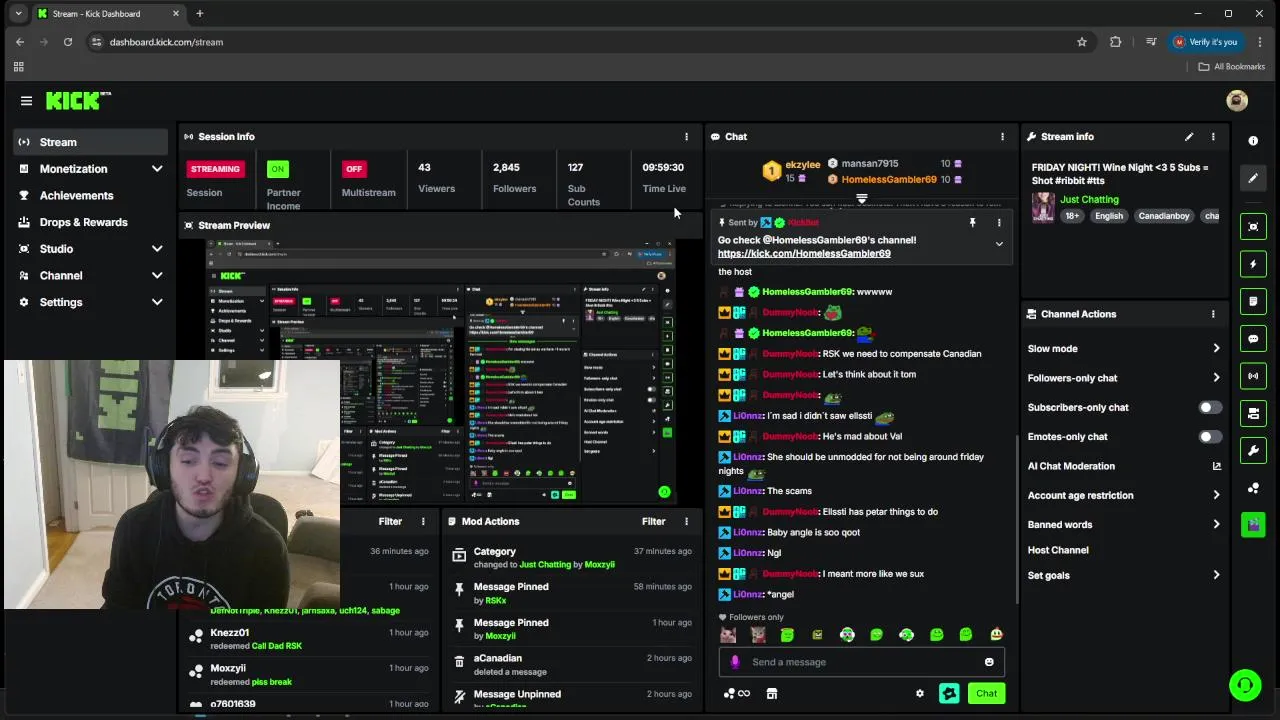Toggle Emotes-only chat switch
This screenshot has width=1280, height=720.
tap(1210, 437)
